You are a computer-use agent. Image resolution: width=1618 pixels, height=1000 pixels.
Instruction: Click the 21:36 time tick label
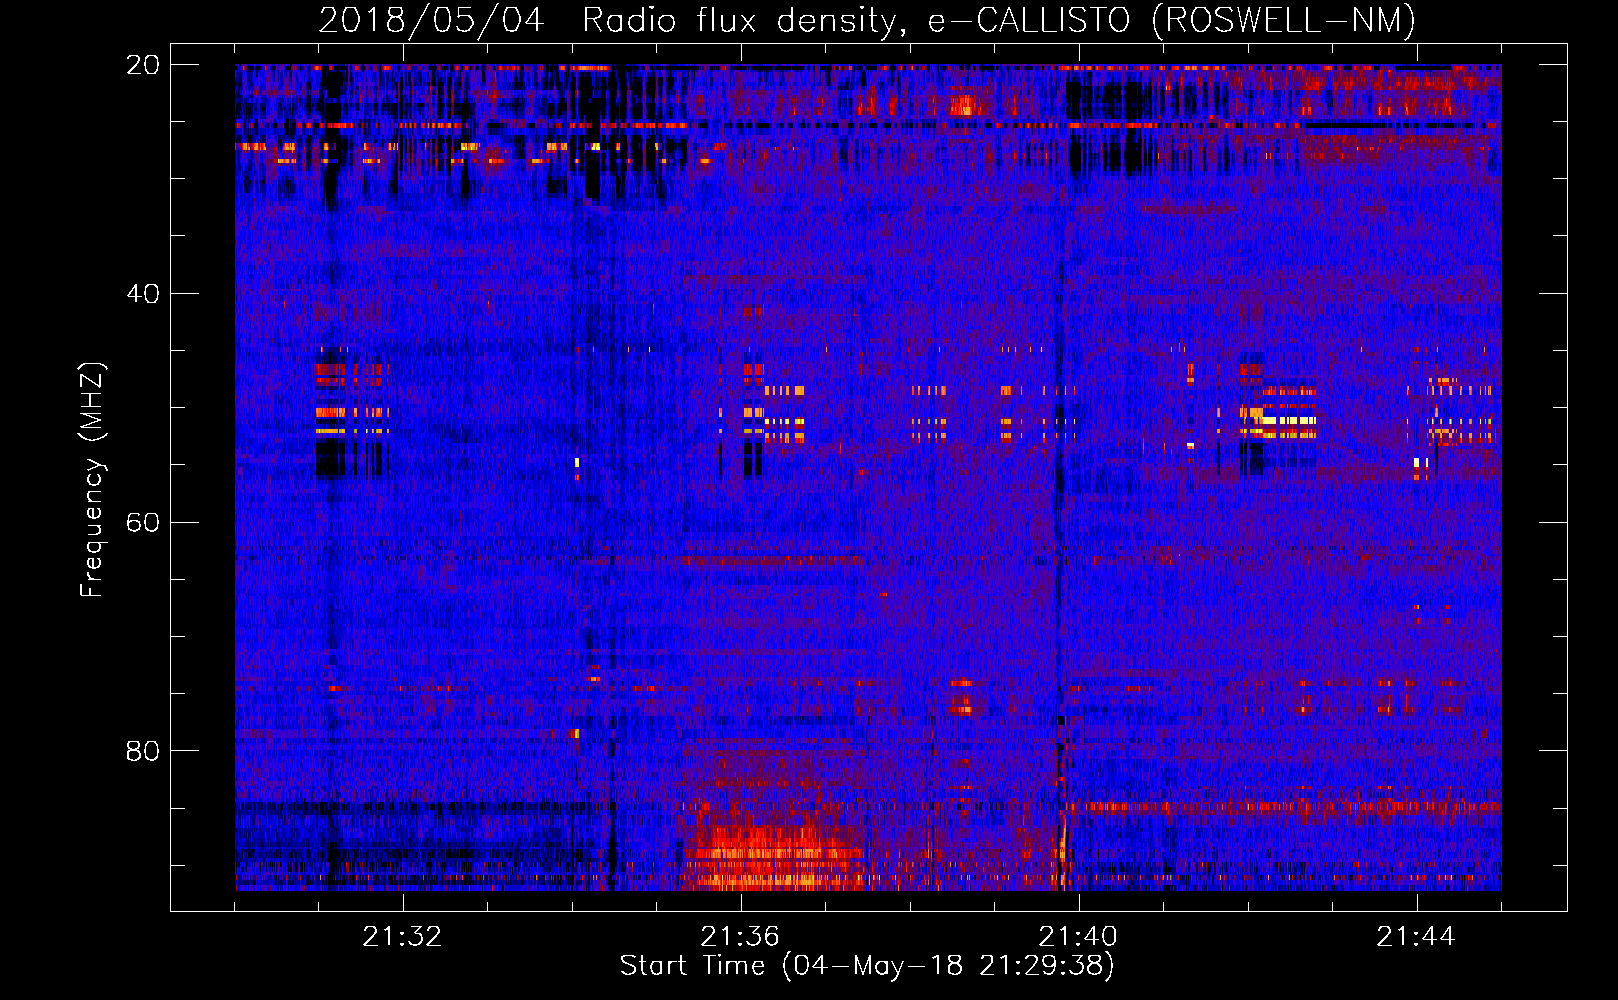740,937
